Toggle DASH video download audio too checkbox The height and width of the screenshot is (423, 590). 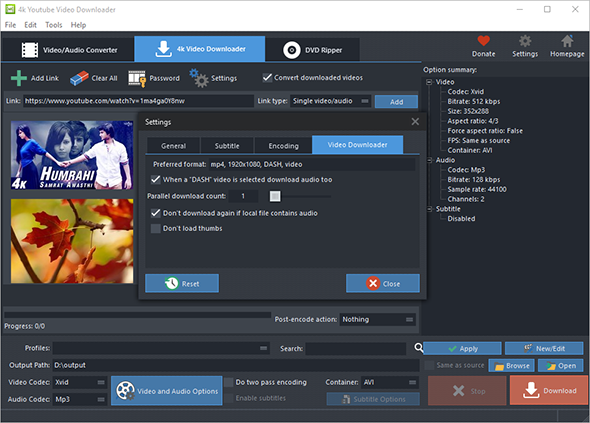pyautogui.click(x=156, y=180)
